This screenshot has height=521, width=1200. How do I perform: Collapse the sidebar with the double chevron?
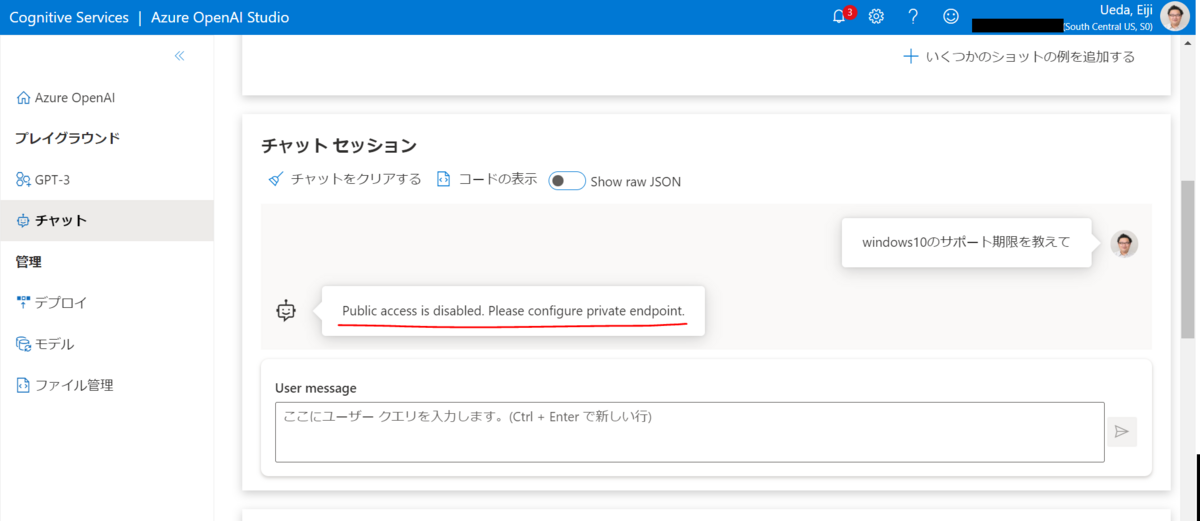pyautogui.click(x=179, y=56)
